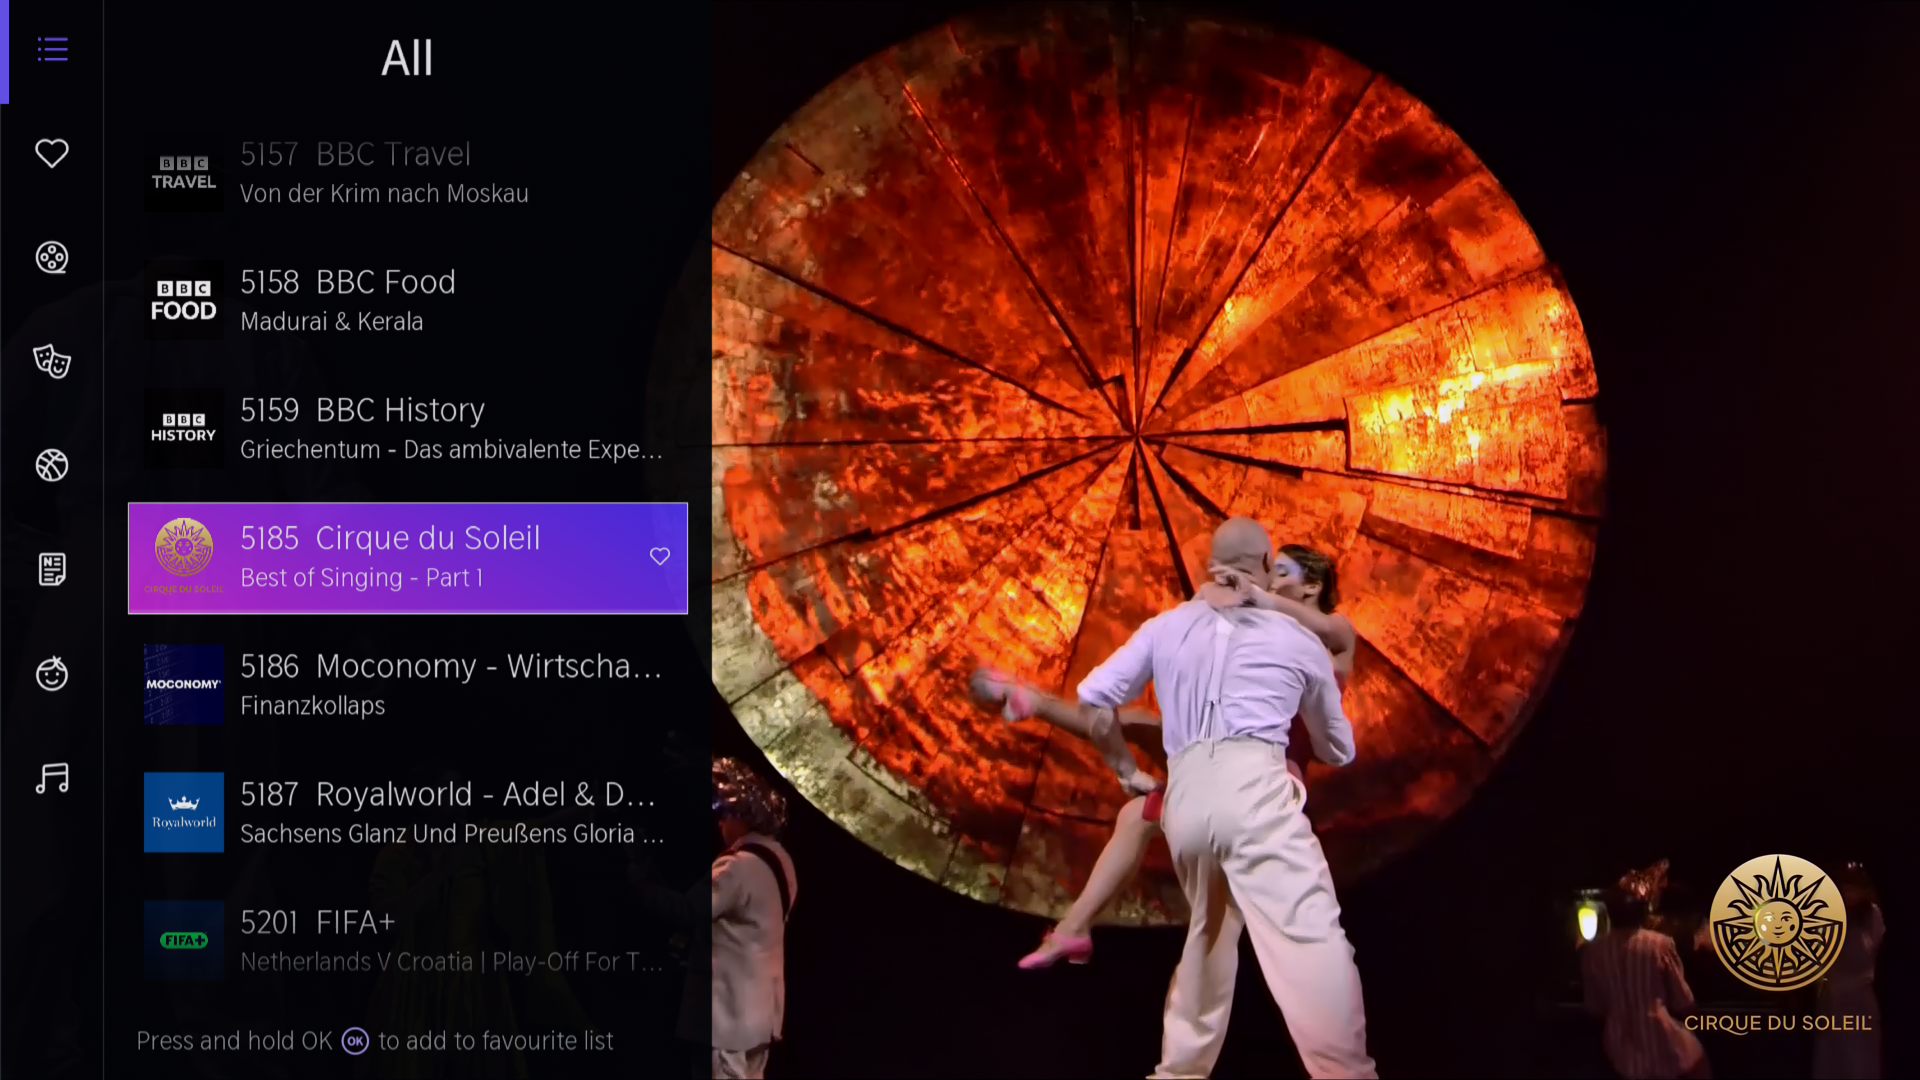1920x1080 pixels.
Task: Open the News newspaper category
Action: point(52,569)
